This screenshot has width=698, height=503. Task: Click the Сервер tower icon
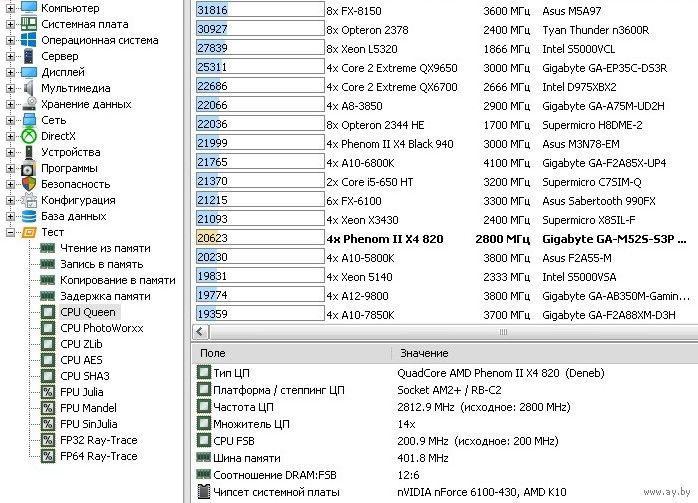tap(29, 56)
